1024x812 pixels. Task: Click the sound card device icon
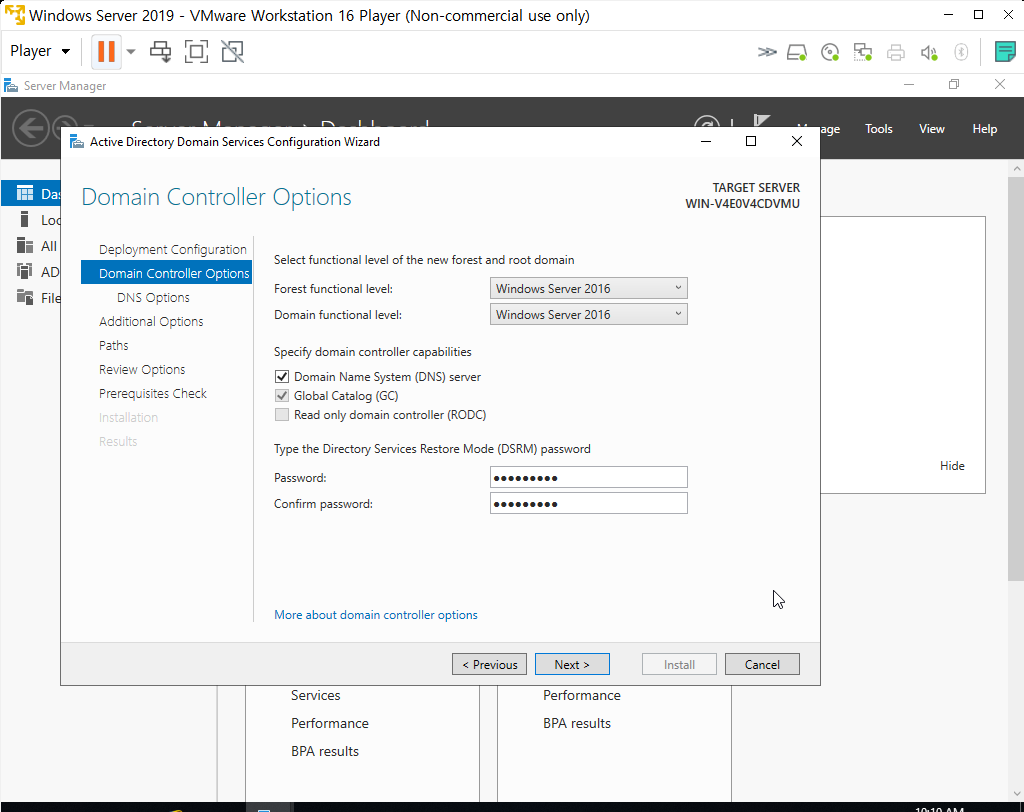click(929, 52)
